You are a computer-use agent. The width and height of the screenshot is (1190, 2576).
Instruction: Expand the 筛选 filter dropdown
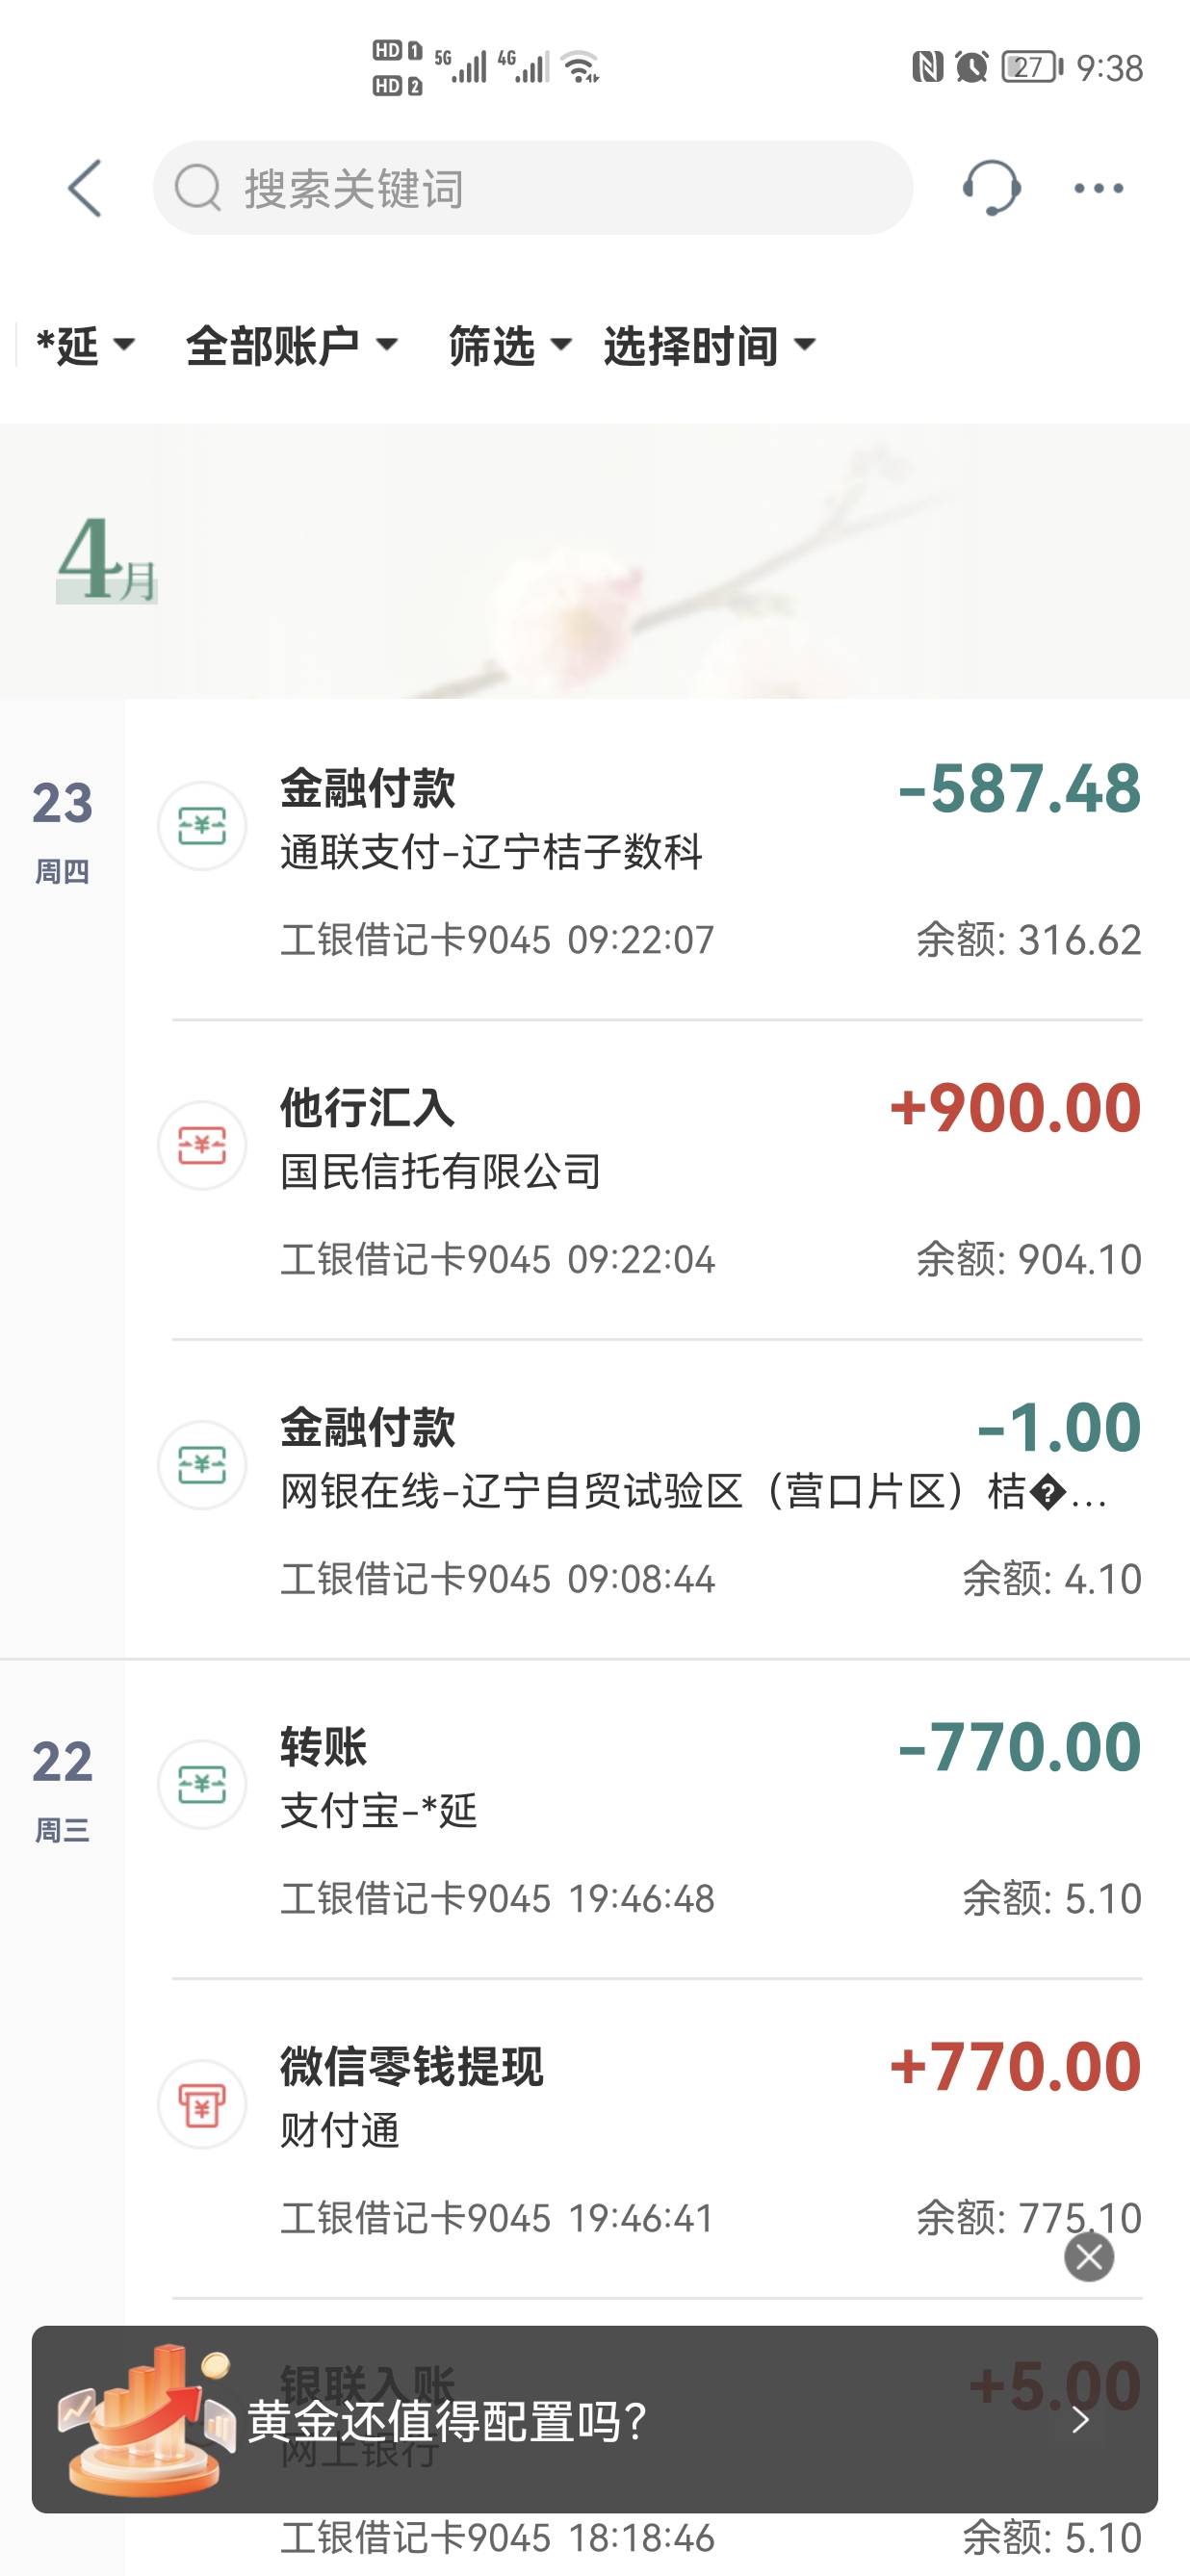pyautogui.click(x=509, y=346)
